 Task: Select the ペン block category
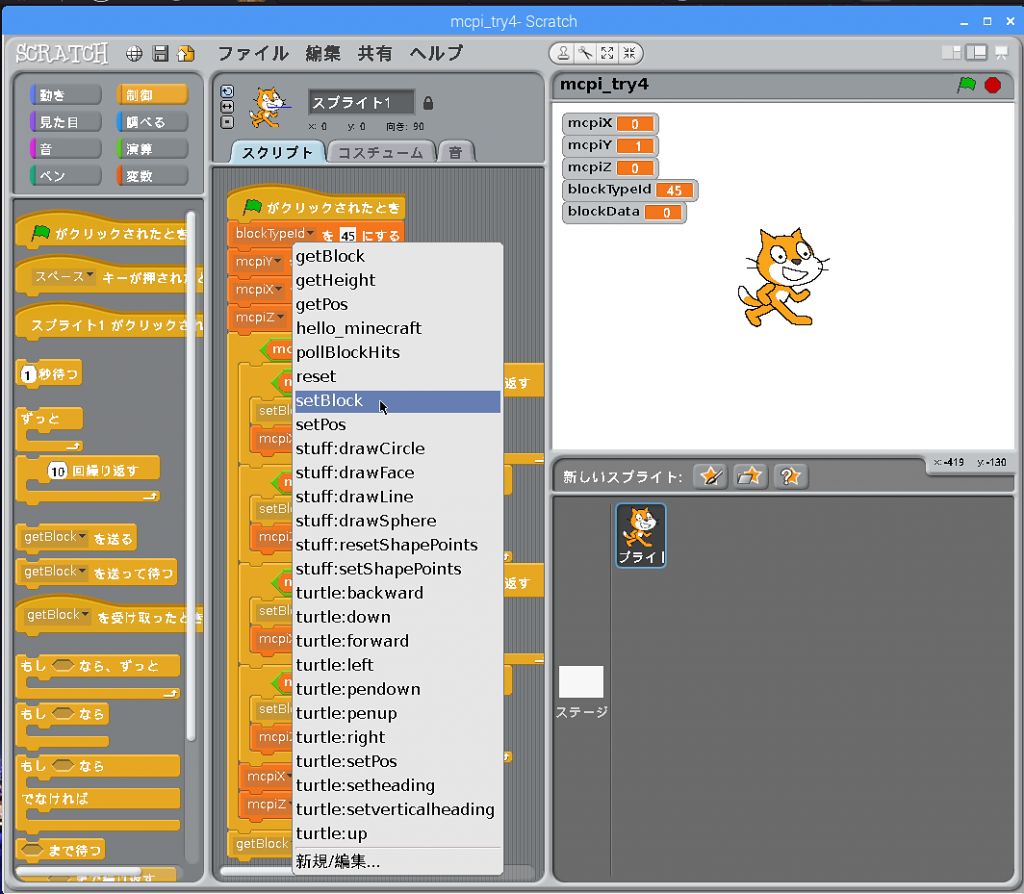(66, 176)
